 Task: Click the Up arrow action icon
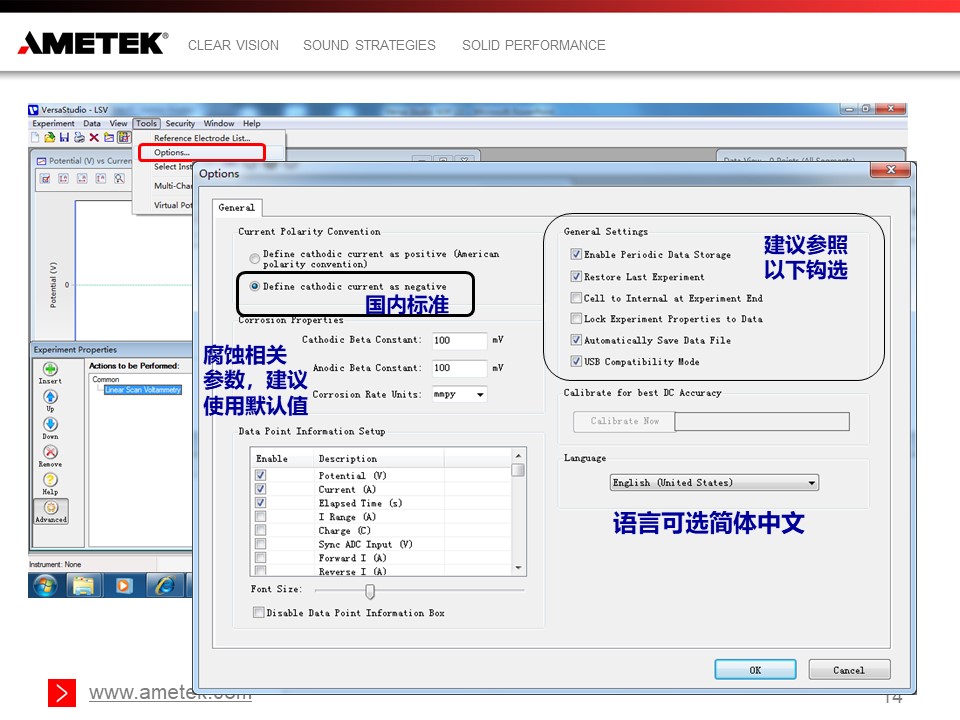50,397
